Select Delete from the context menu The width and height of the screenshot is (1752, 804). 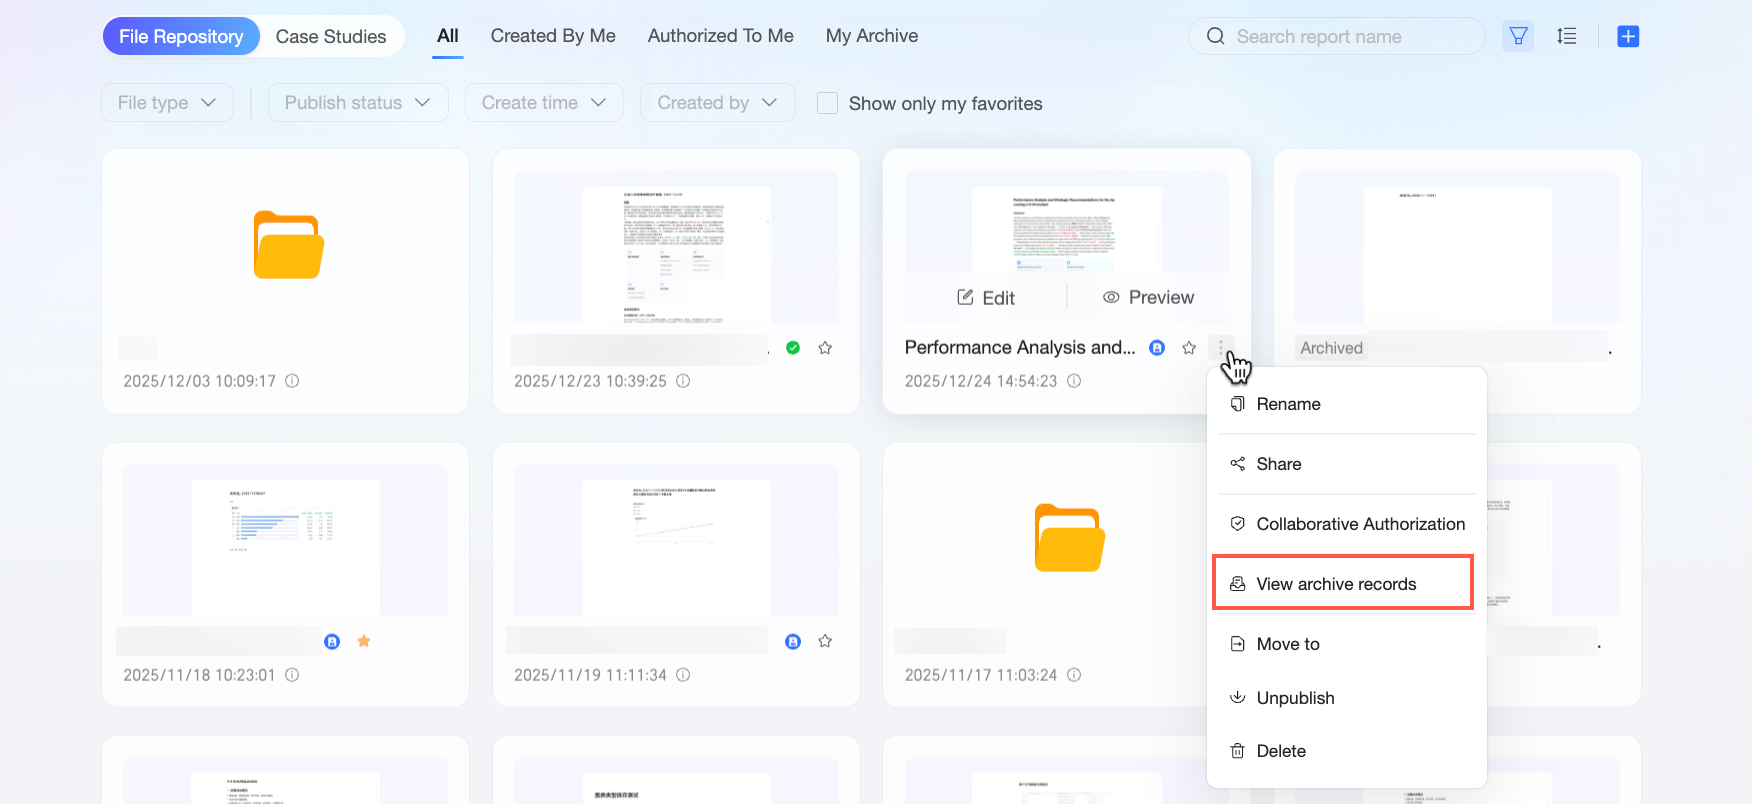click(1346, 751)
